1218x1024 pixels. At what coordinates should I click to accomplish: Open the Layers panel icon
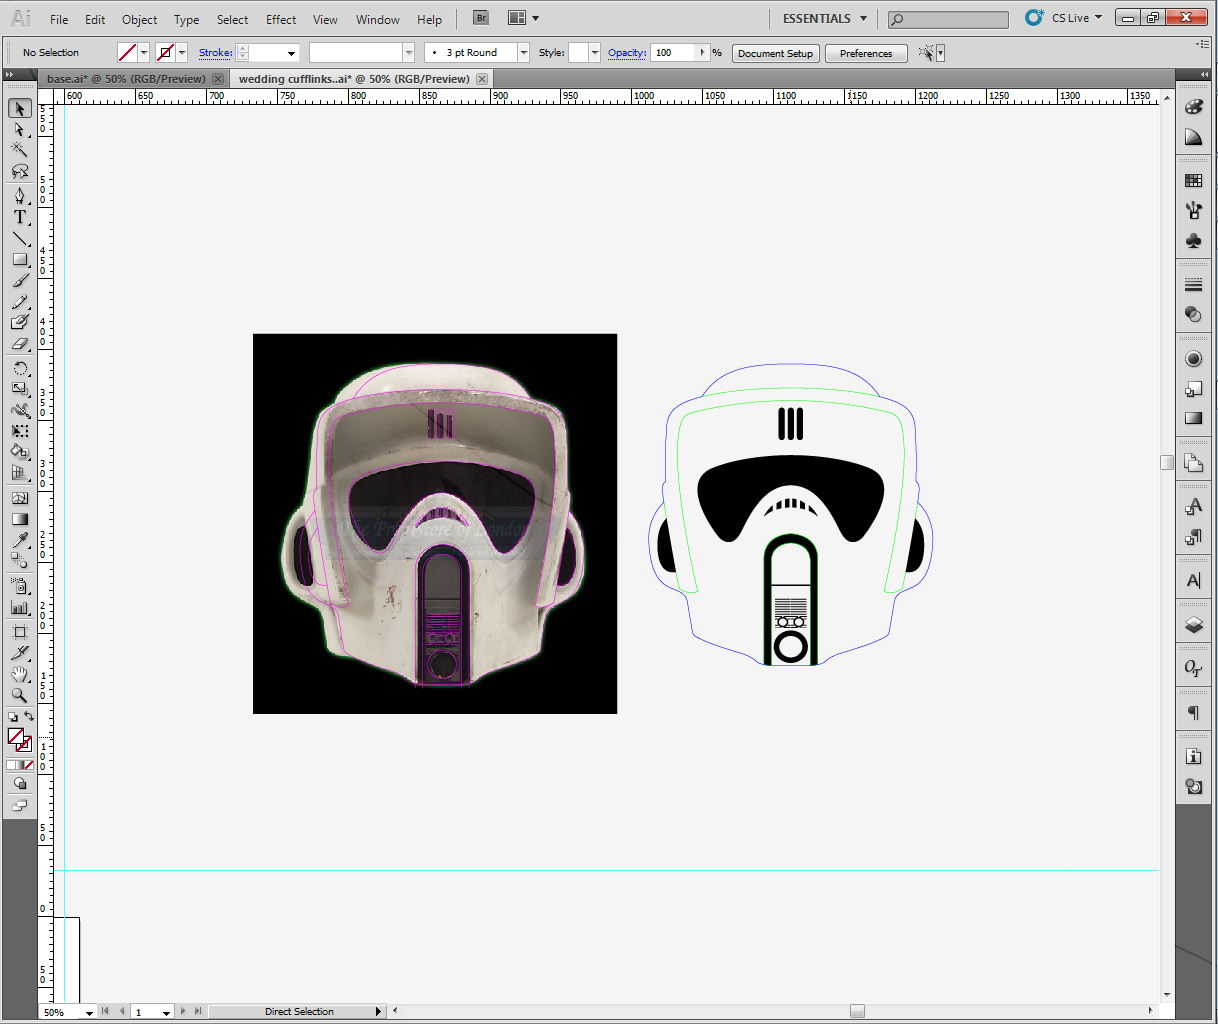[x=1193, y=625]
